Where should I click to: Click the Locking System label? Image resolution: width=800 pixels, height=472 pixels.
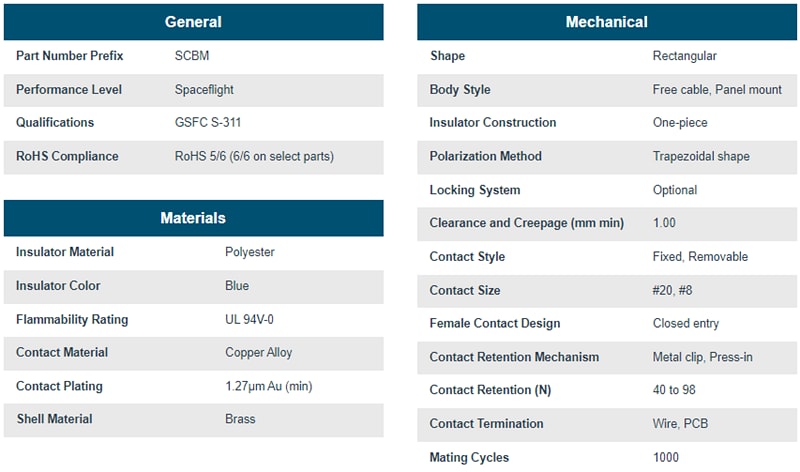click(474, 190)
